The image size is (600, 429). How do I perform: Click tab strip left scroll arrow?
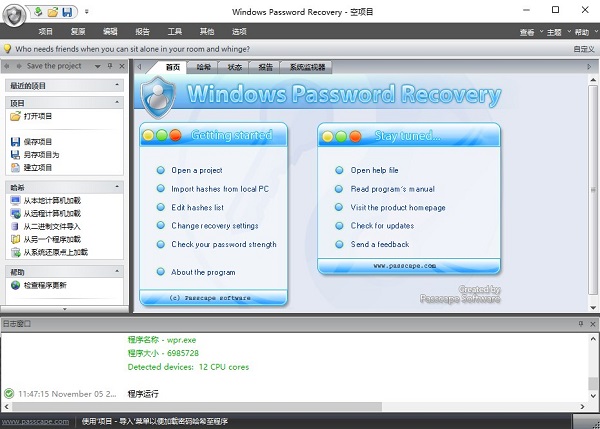coord(139,67)
